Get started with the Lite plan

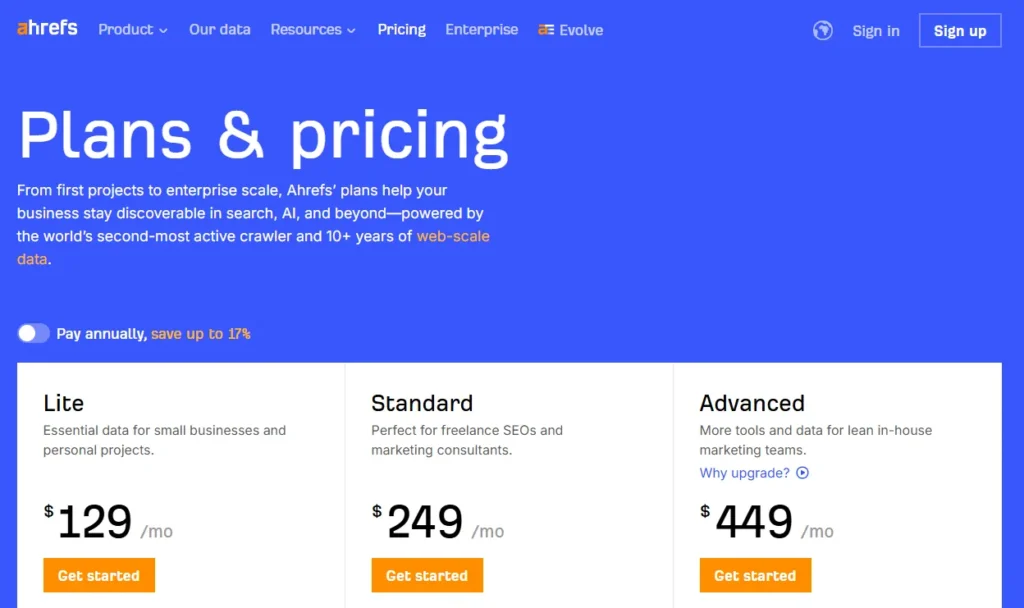pyautogui.click(x=99, y=575)
